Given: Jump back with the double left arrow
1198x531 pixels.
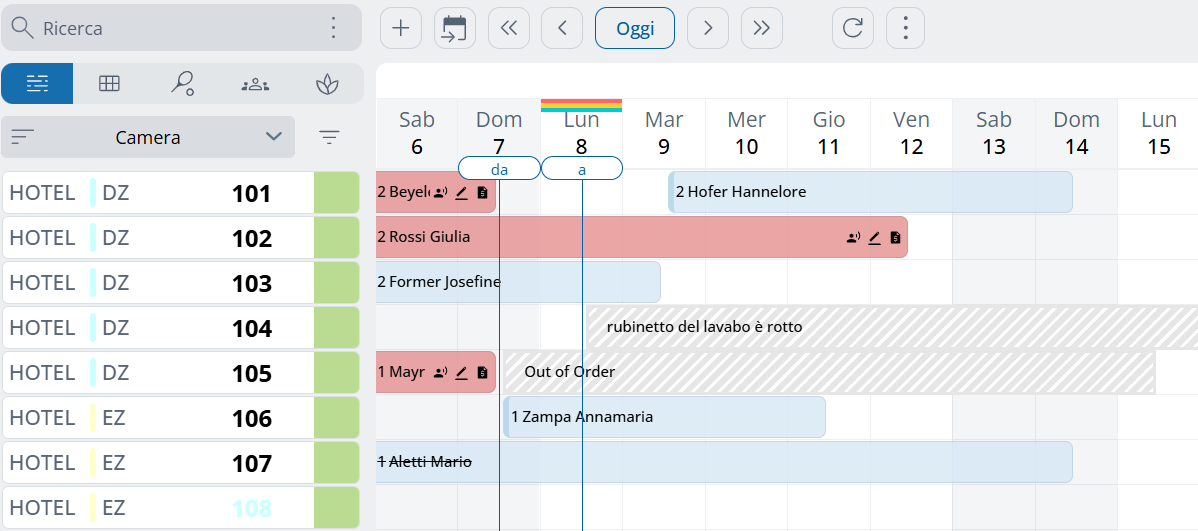Looking at the screenshot, I should point(509,28).
